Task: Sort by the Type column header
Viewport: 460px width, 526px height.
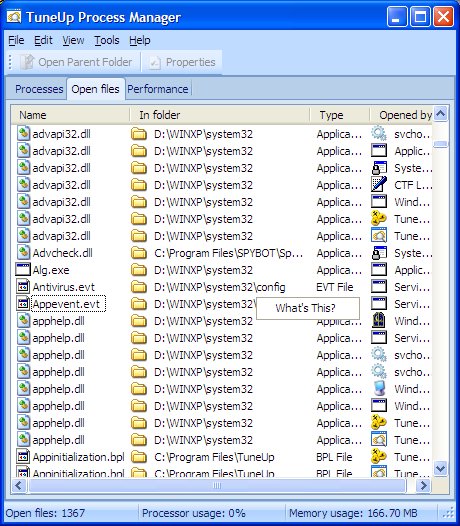Action: [340, 115]
